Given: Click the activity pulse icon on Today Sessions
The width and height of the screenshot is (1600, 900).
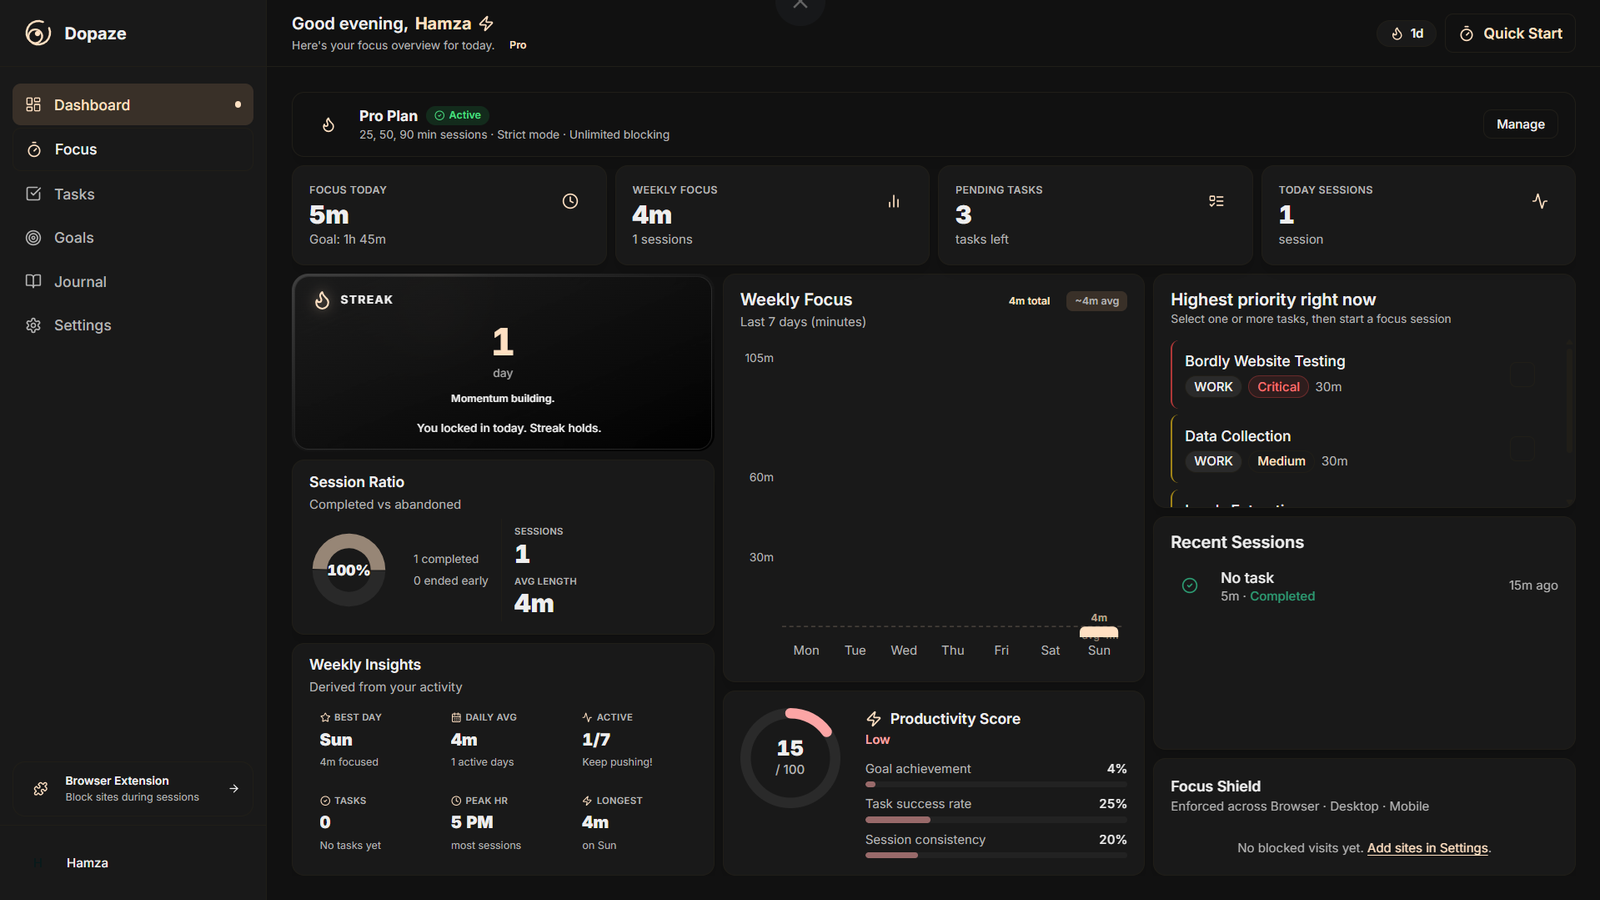Looking at the screenshot, I should click(1539, 201).
